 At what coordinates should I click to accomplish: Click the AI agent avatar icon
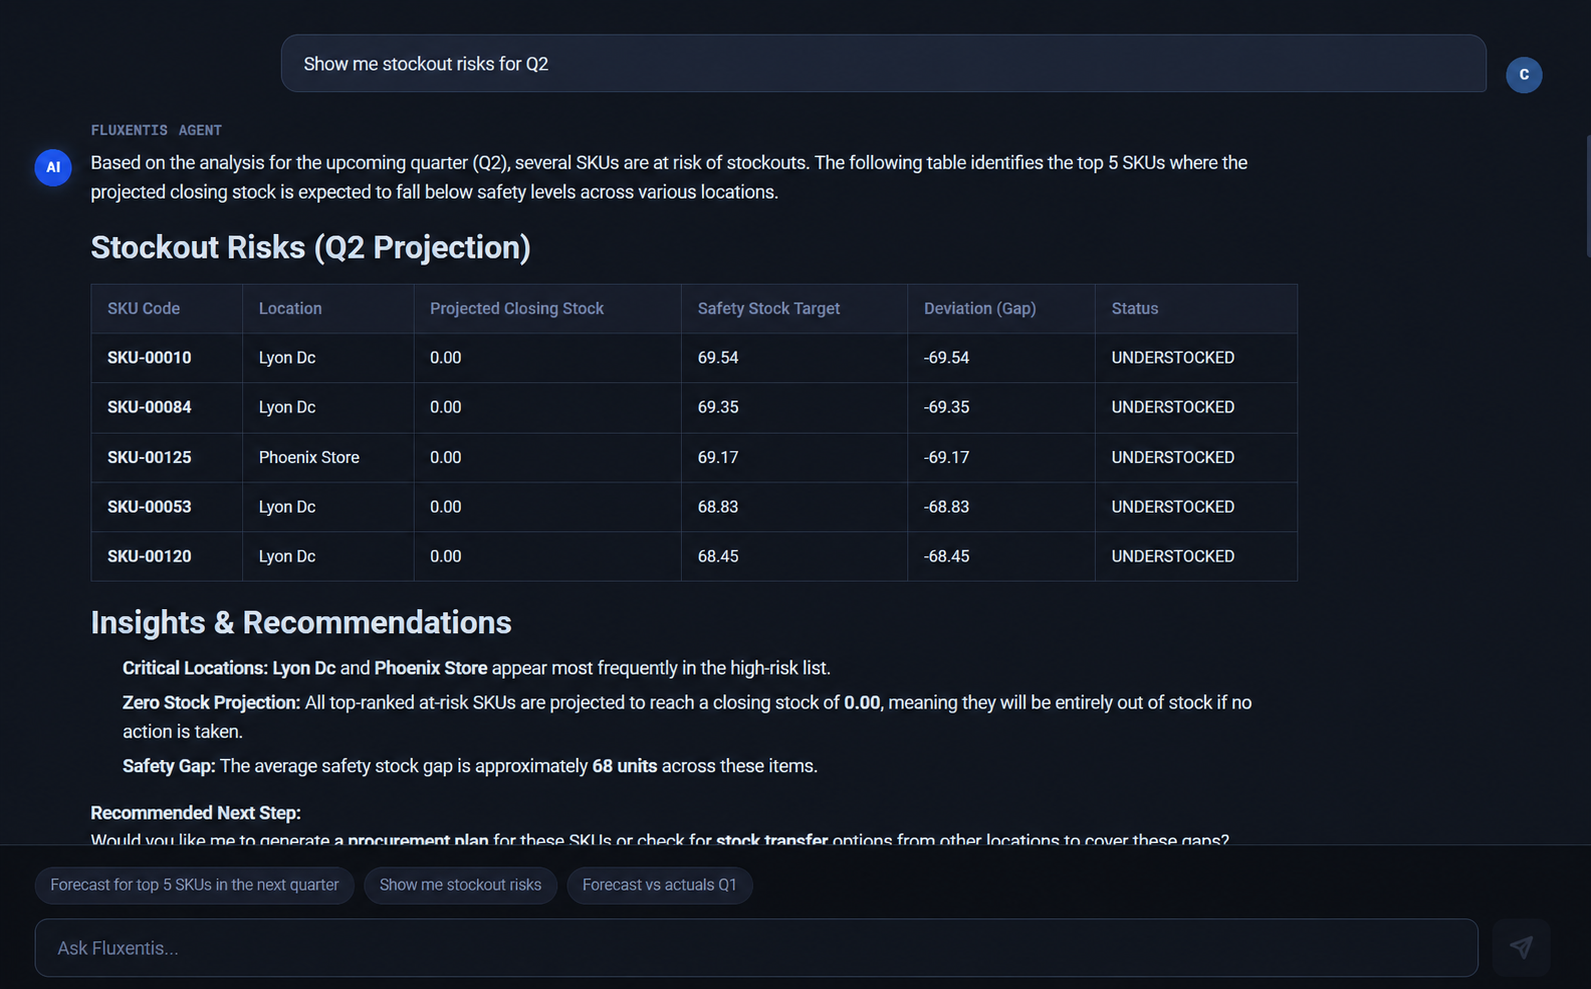point(53,167)
